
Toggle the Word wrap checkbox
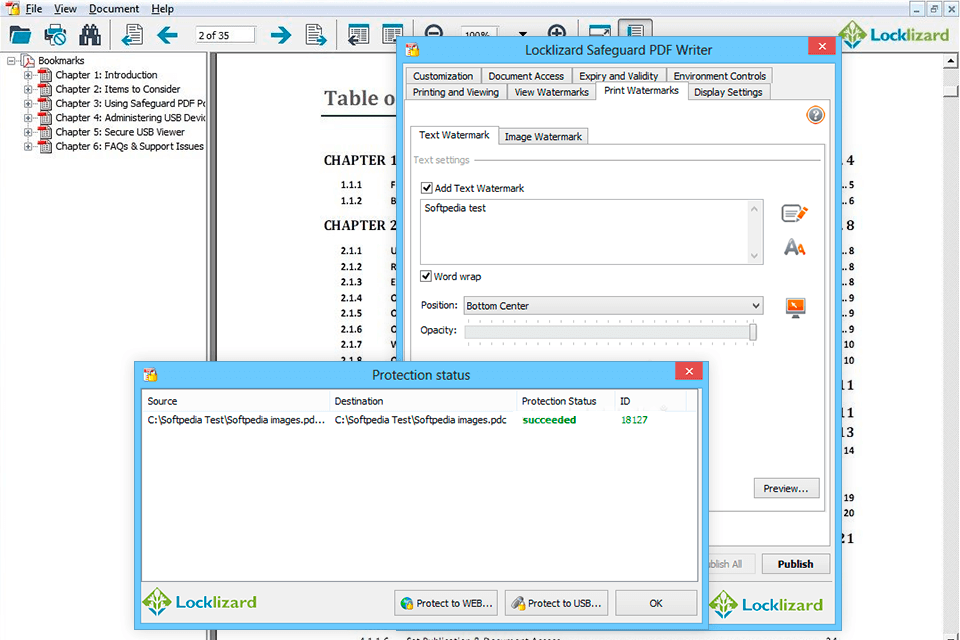pos(426,276)
